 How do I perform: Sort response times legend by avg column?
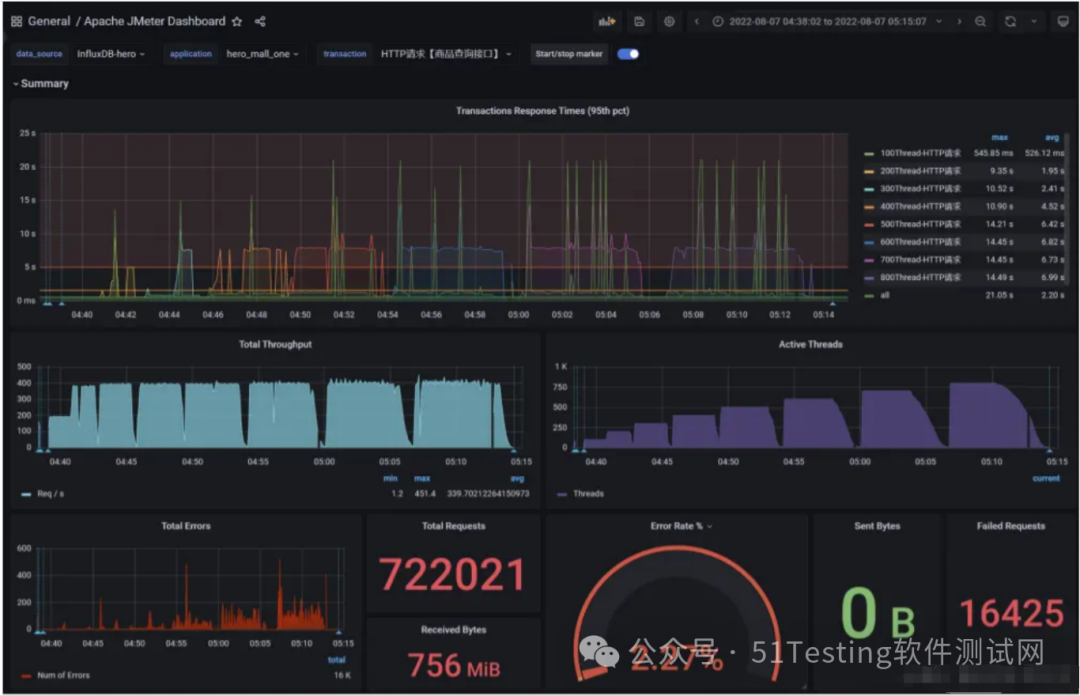coord(1052,138)
